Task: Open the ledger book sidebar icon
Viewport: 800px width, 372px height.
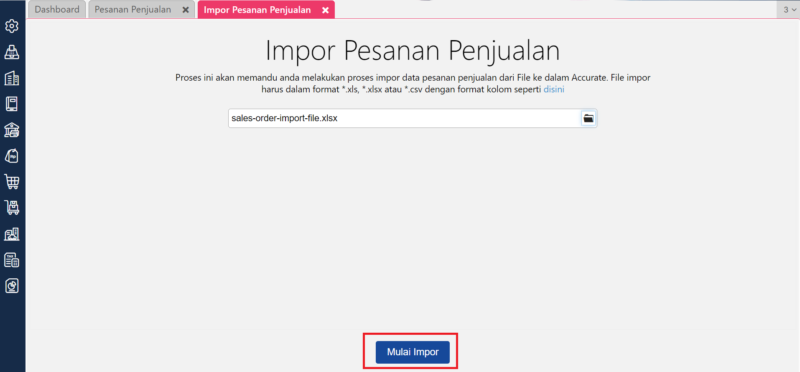Action: pos(11,104)
